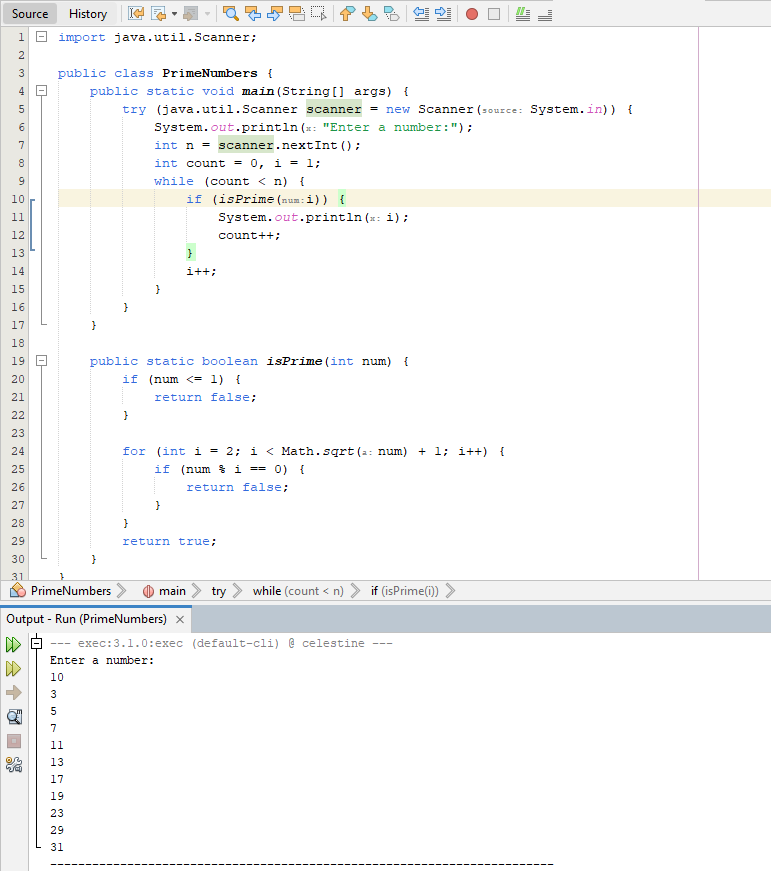Re-run with different parameters yellow arrows icon

click(14, 668)
